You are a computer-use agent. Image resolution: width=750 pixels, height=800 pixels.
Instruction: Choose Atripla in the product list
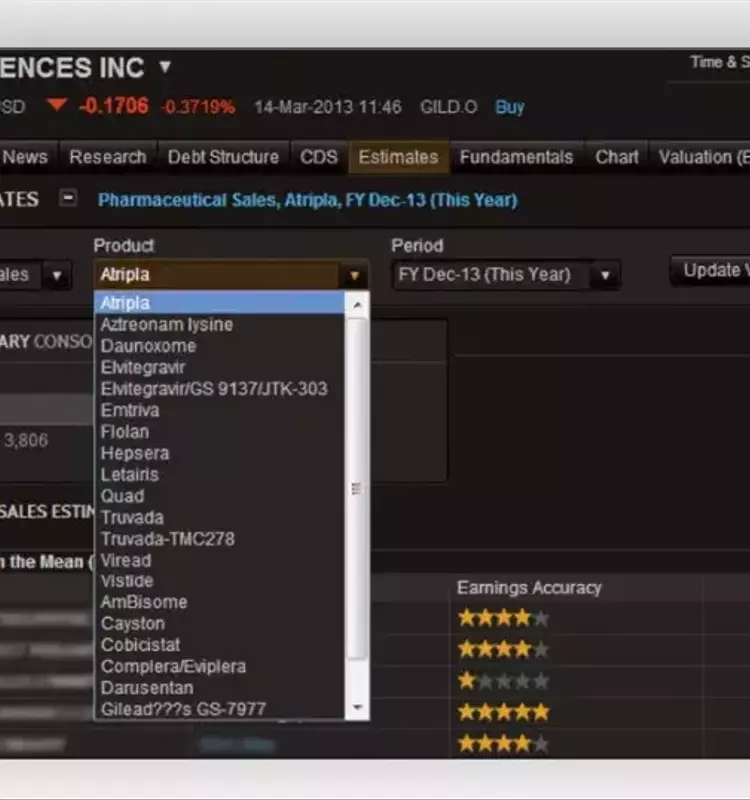pyautogui.click(x=219, y=303)
